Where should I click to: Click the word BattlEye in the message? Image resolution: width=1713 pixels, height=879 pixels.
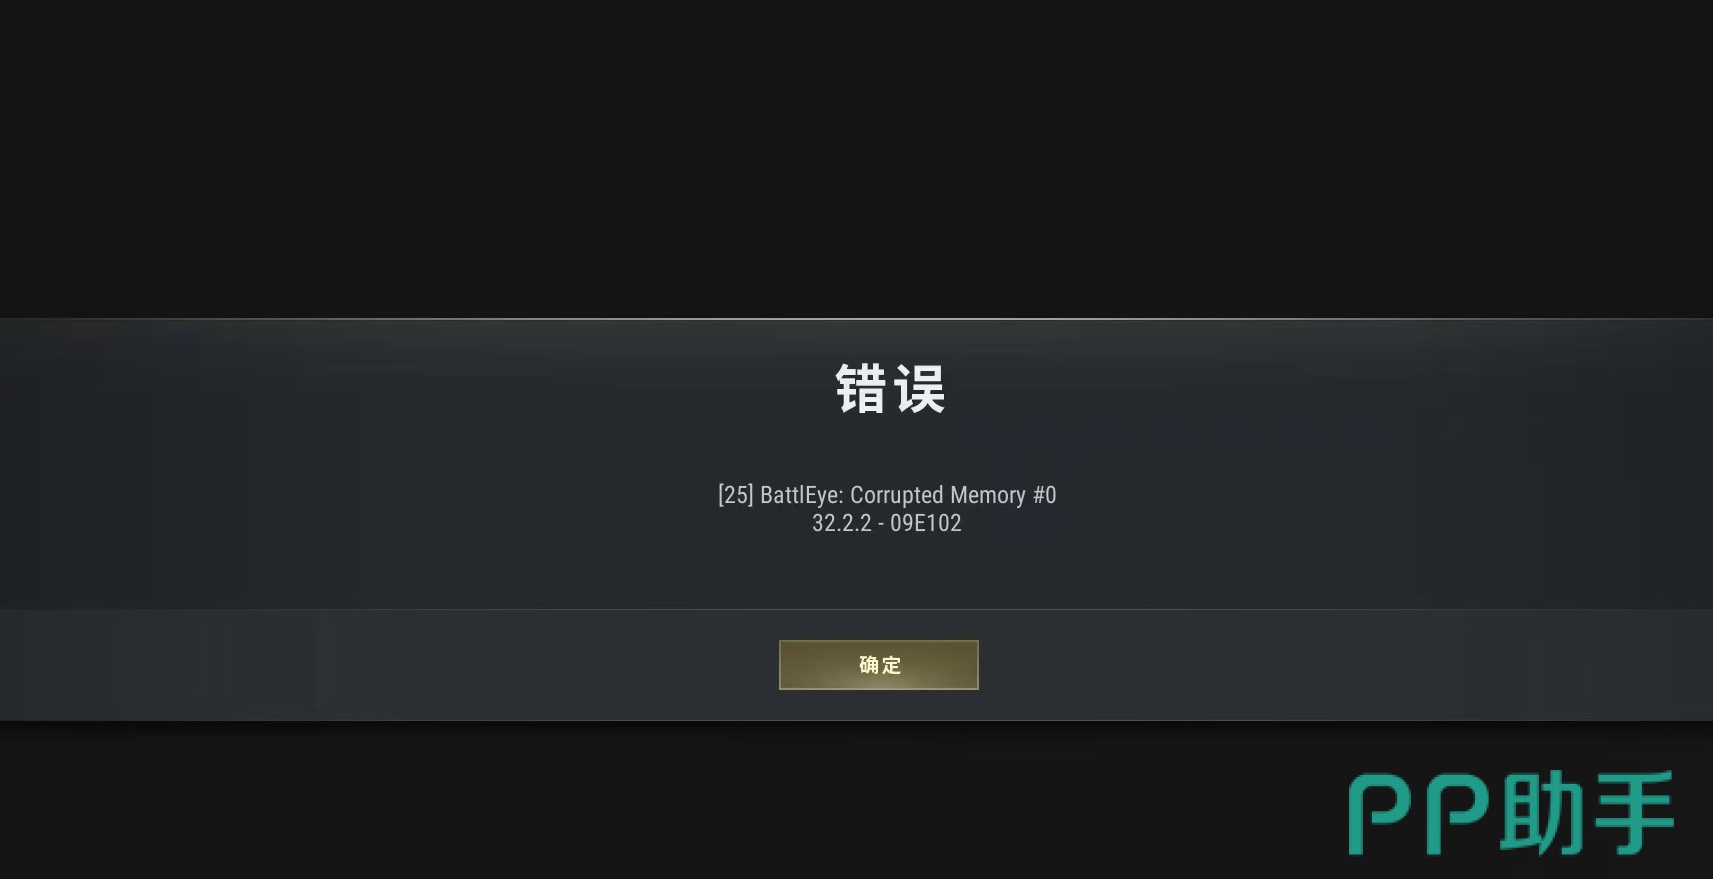click(x=802, y=495)
